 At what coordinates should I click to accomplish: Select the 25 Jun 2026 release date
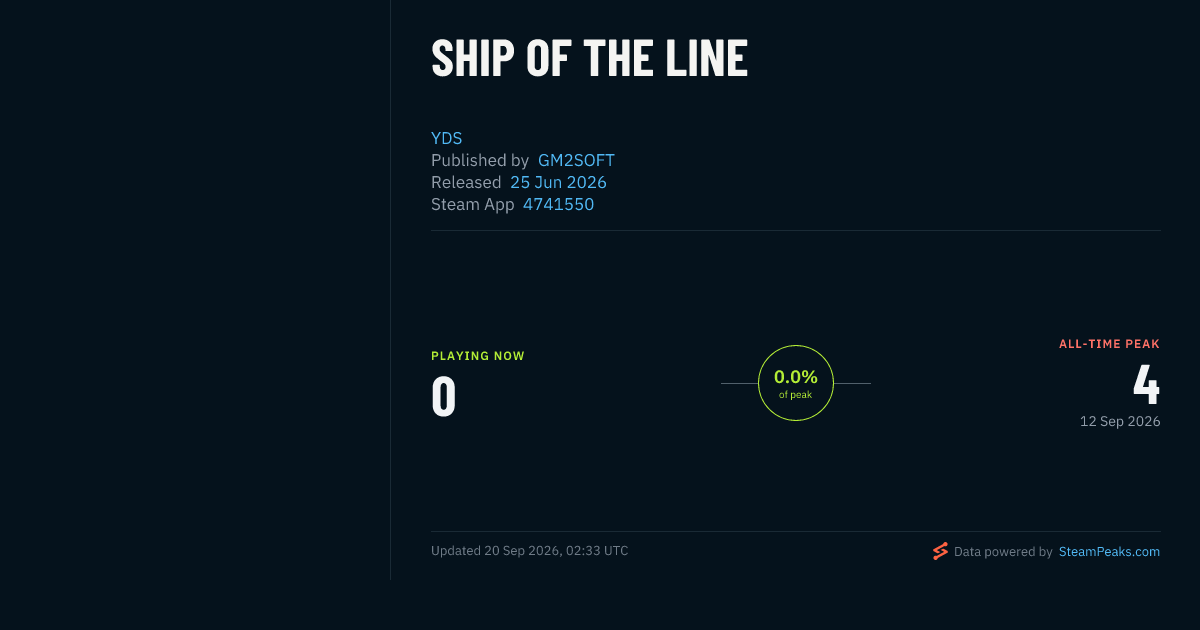point(558,182)
